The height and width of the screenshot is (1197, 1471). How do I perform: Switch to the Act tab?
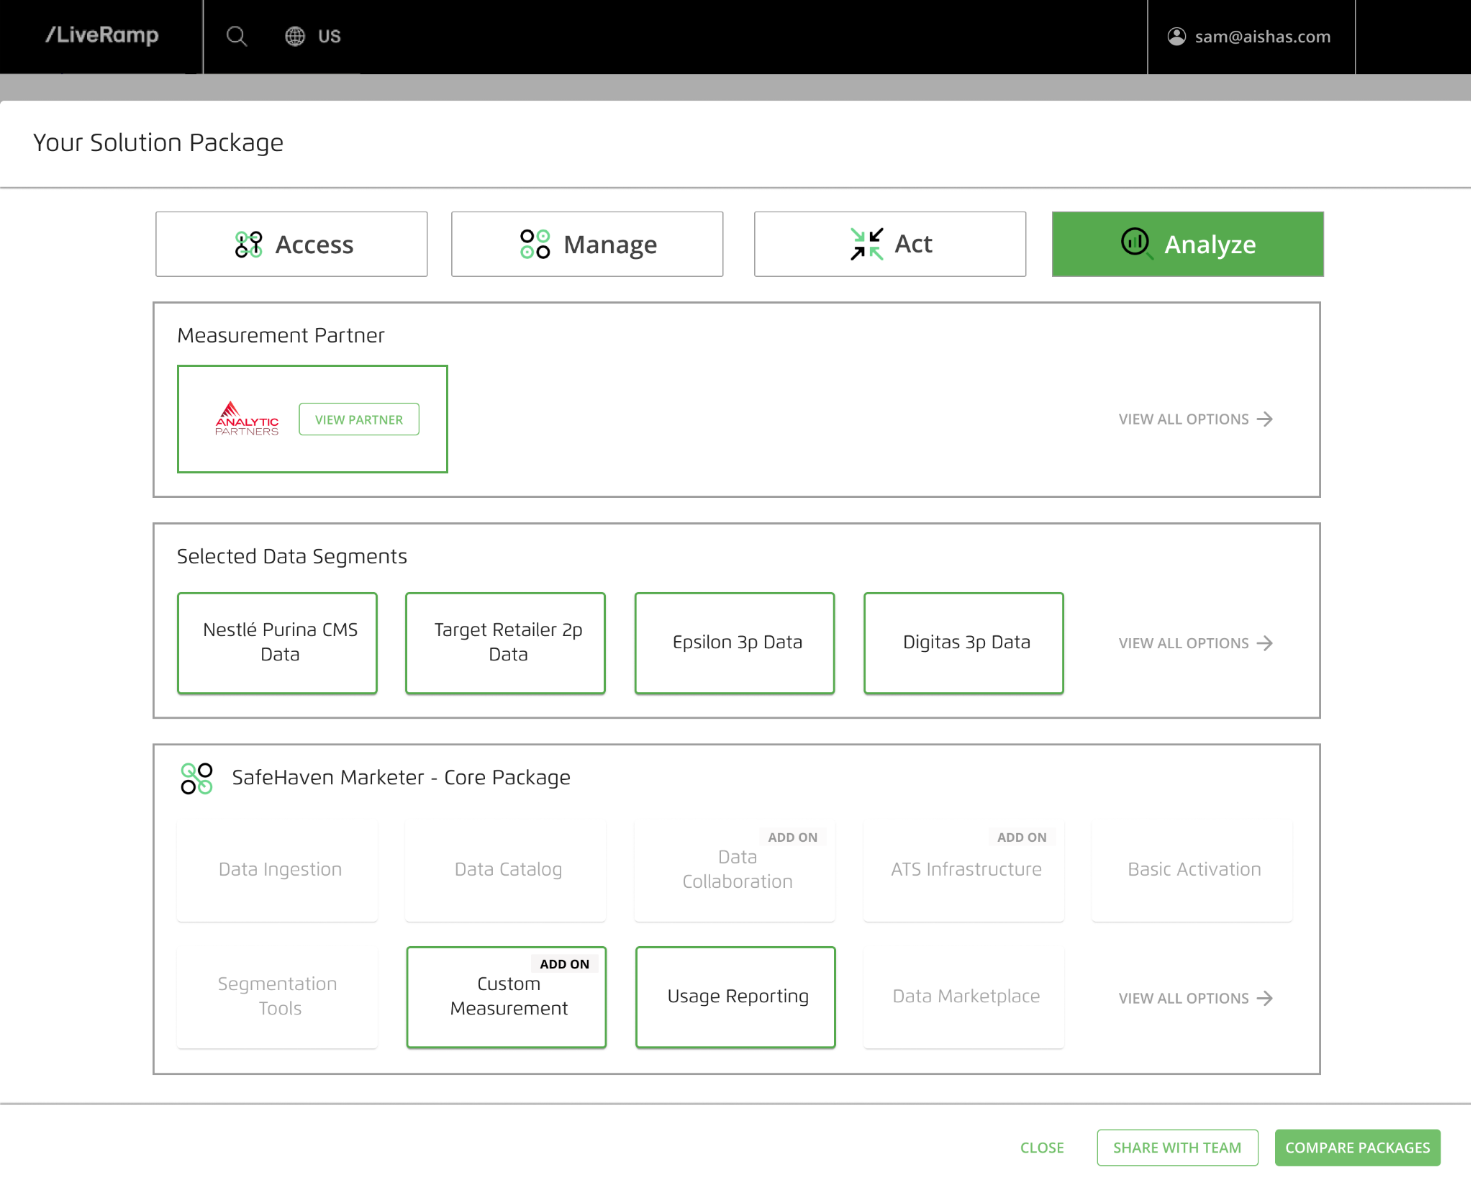[x=890, y=244]
